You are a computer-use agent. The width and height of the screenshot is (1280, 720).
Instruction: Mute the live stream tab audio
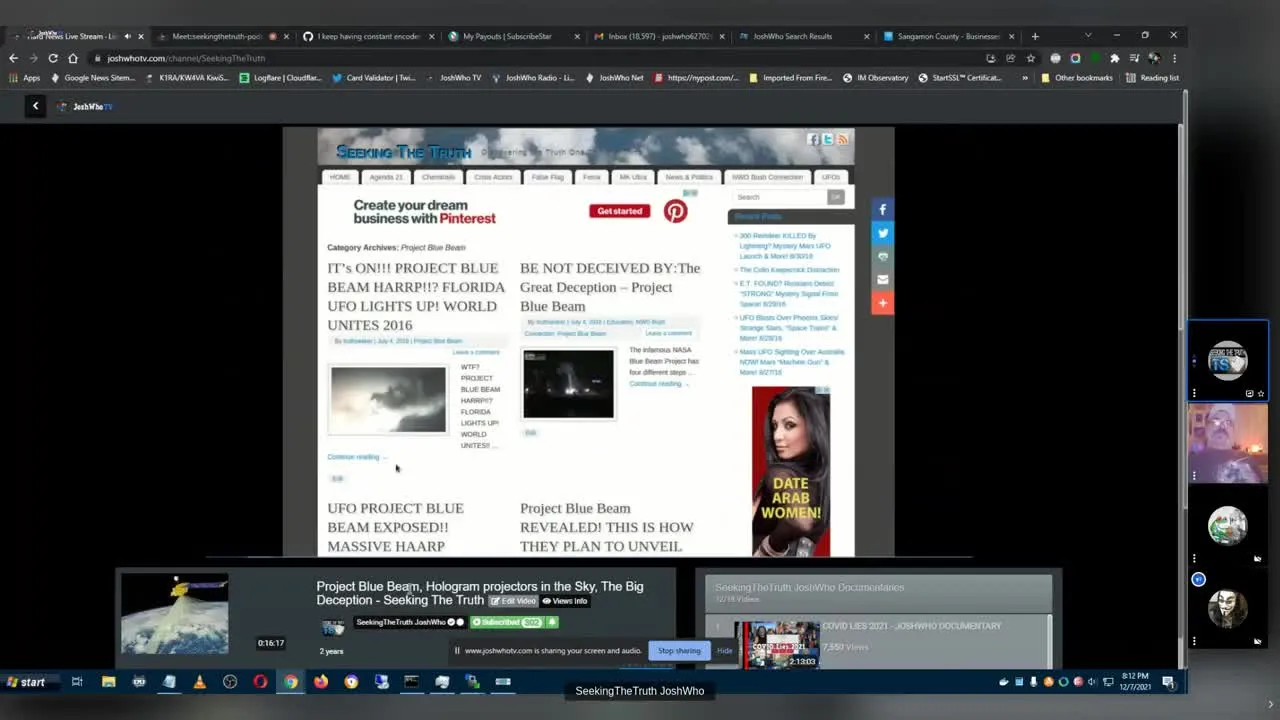(x=127, y=36)
